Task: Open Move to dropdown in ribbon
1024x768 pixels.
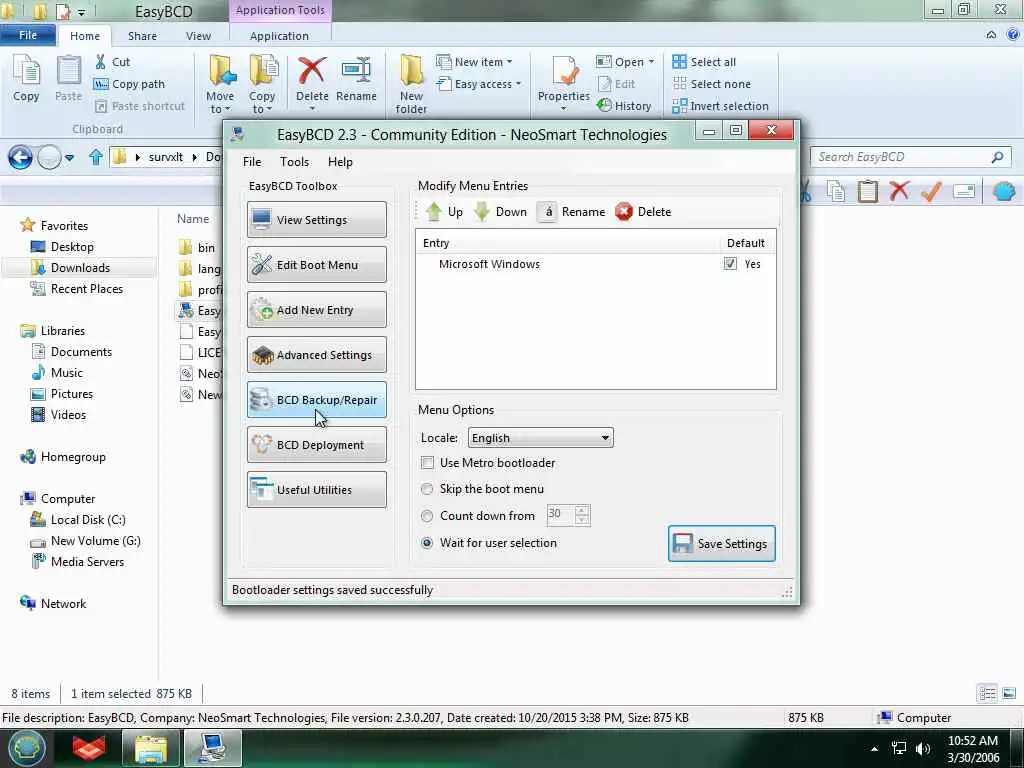Action: click(220, 84)
